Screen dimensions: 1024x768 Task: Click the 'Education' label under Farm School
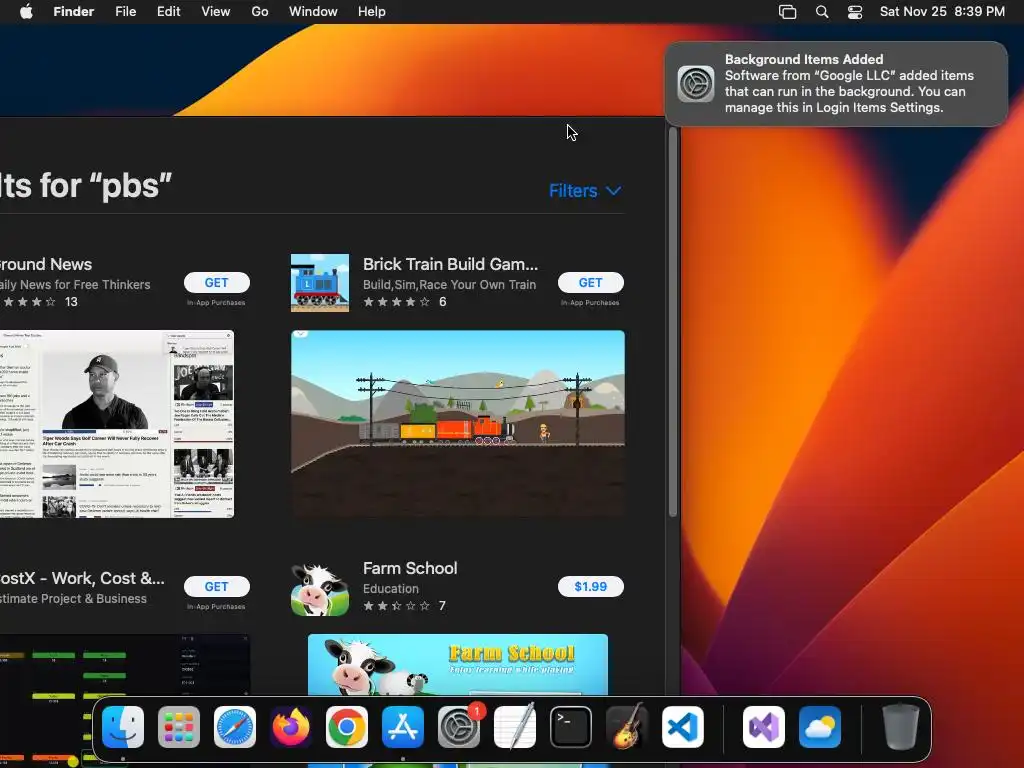pyautogui.click(x=391, y=589)
